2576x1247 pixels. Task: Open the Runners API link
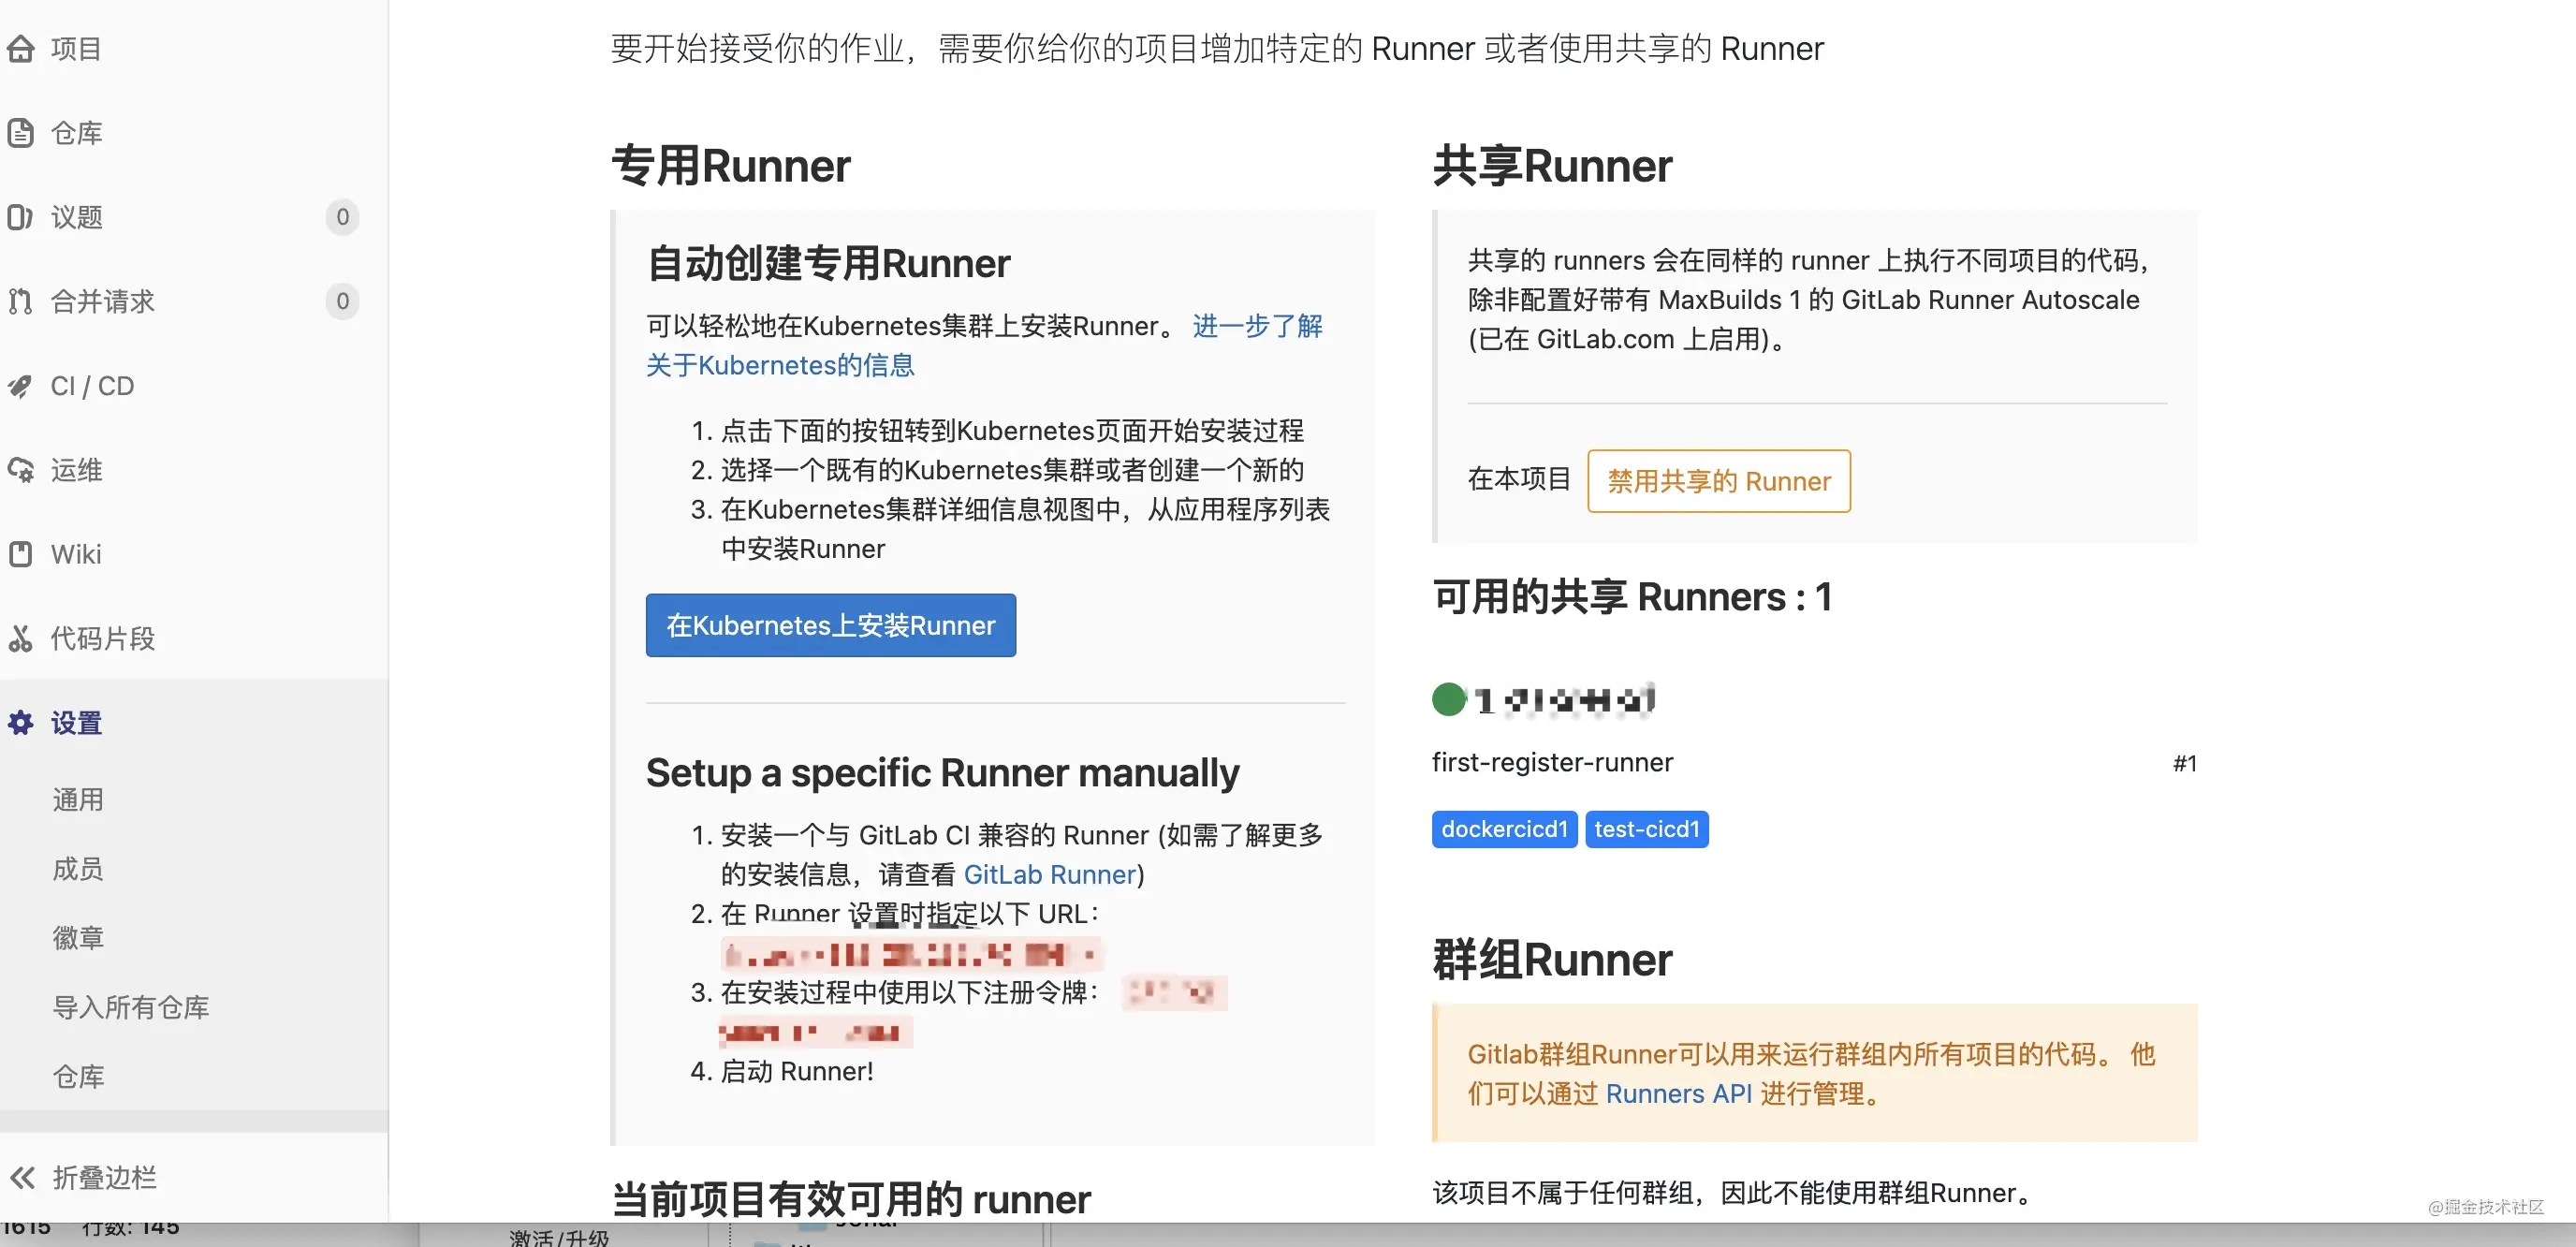(x=1678, y=1093)
